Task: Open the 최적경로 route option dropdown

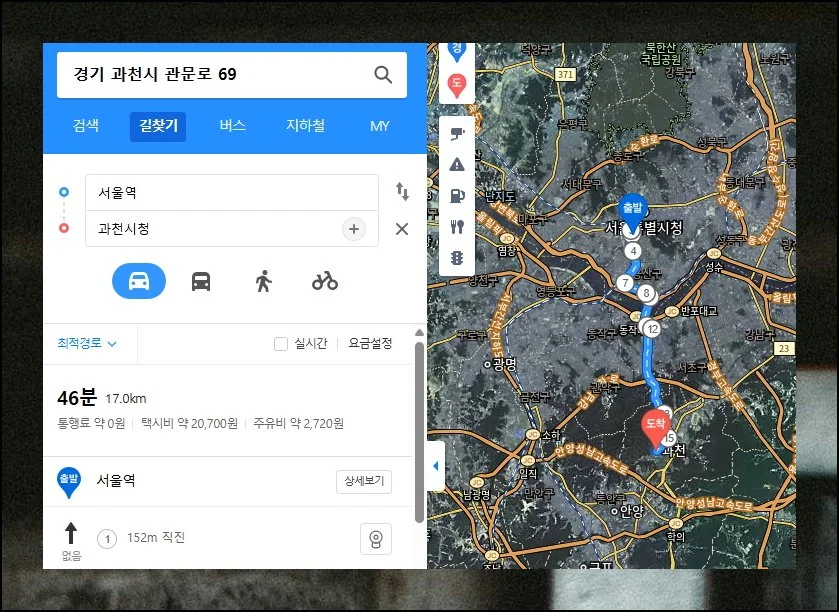Action: 87,344
